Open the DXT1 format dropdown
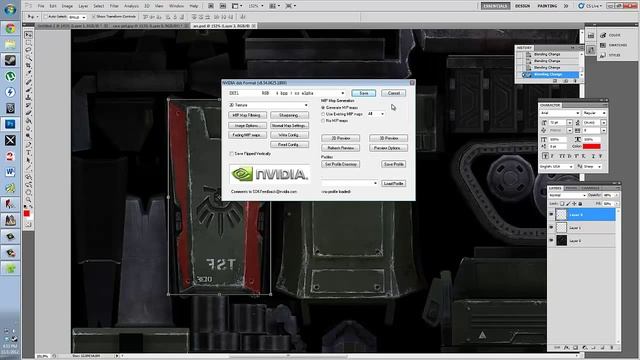Screen dimensions: 640x360 (x=287, y=93)
